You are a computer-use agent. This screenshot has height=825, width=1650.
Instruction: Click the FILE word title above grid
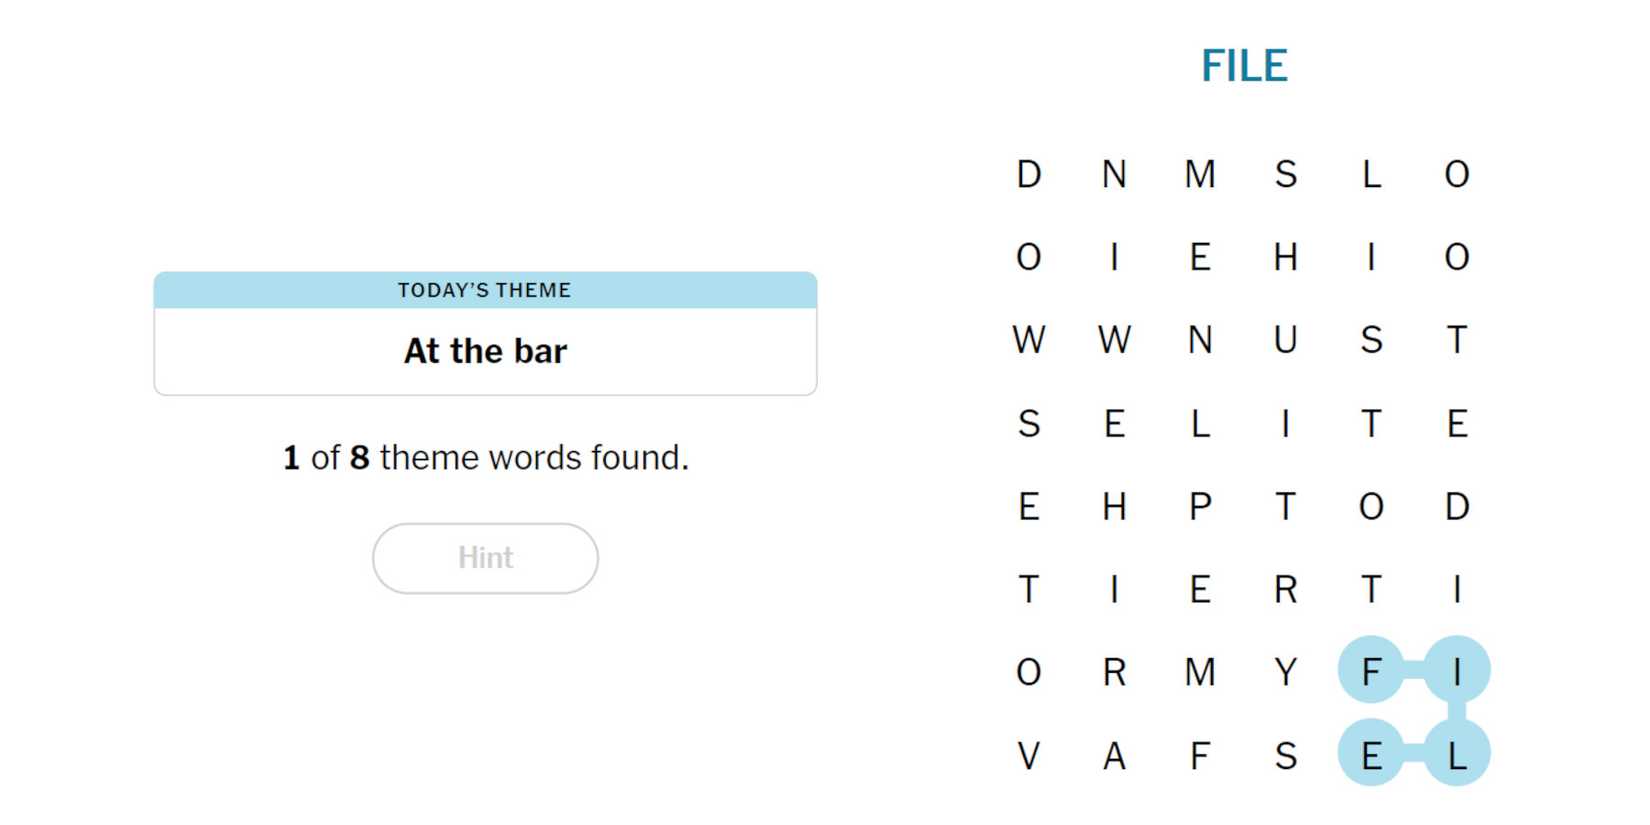pyautogui.click(x=1243, y=66)
